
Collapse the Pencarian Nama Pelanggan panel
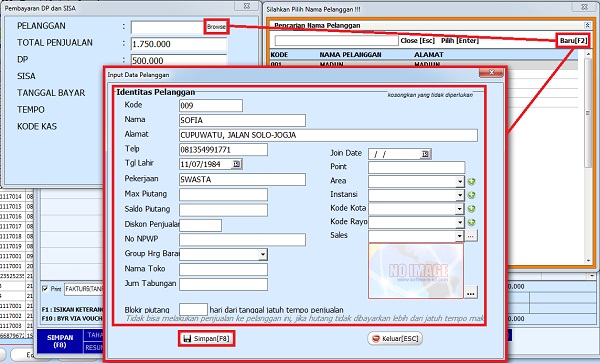(x=587, y=25)
